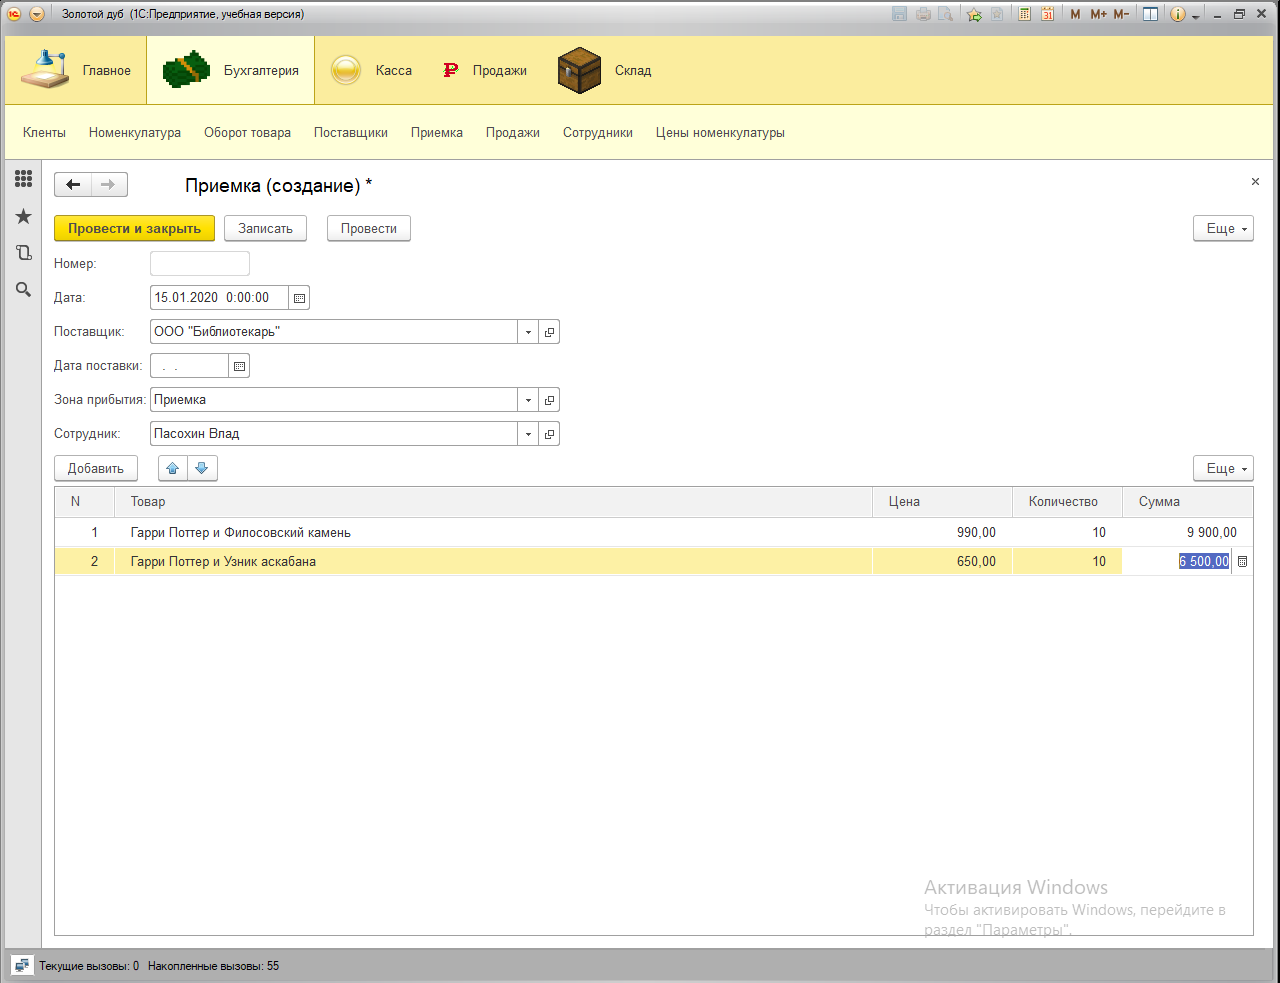The image size is (1280, 983).
Task: Open the top Еще menu button
Action: [x=1223, y=228]
